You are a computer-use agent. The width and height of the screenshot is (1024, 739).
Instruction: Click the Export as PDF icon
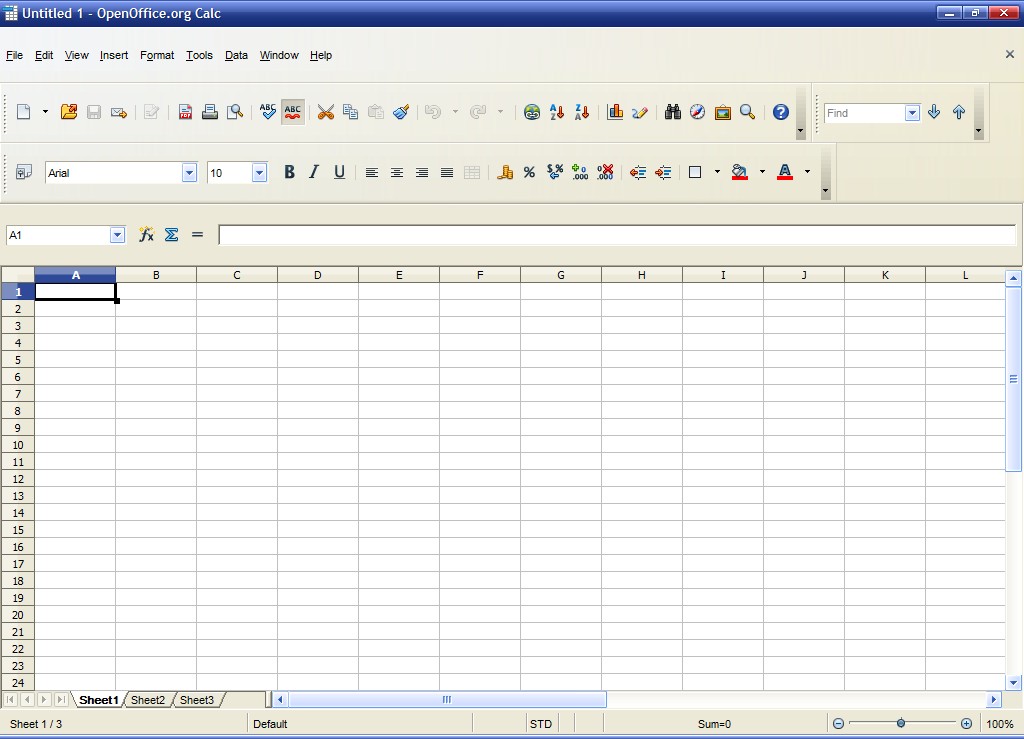(x=185, y=112)
